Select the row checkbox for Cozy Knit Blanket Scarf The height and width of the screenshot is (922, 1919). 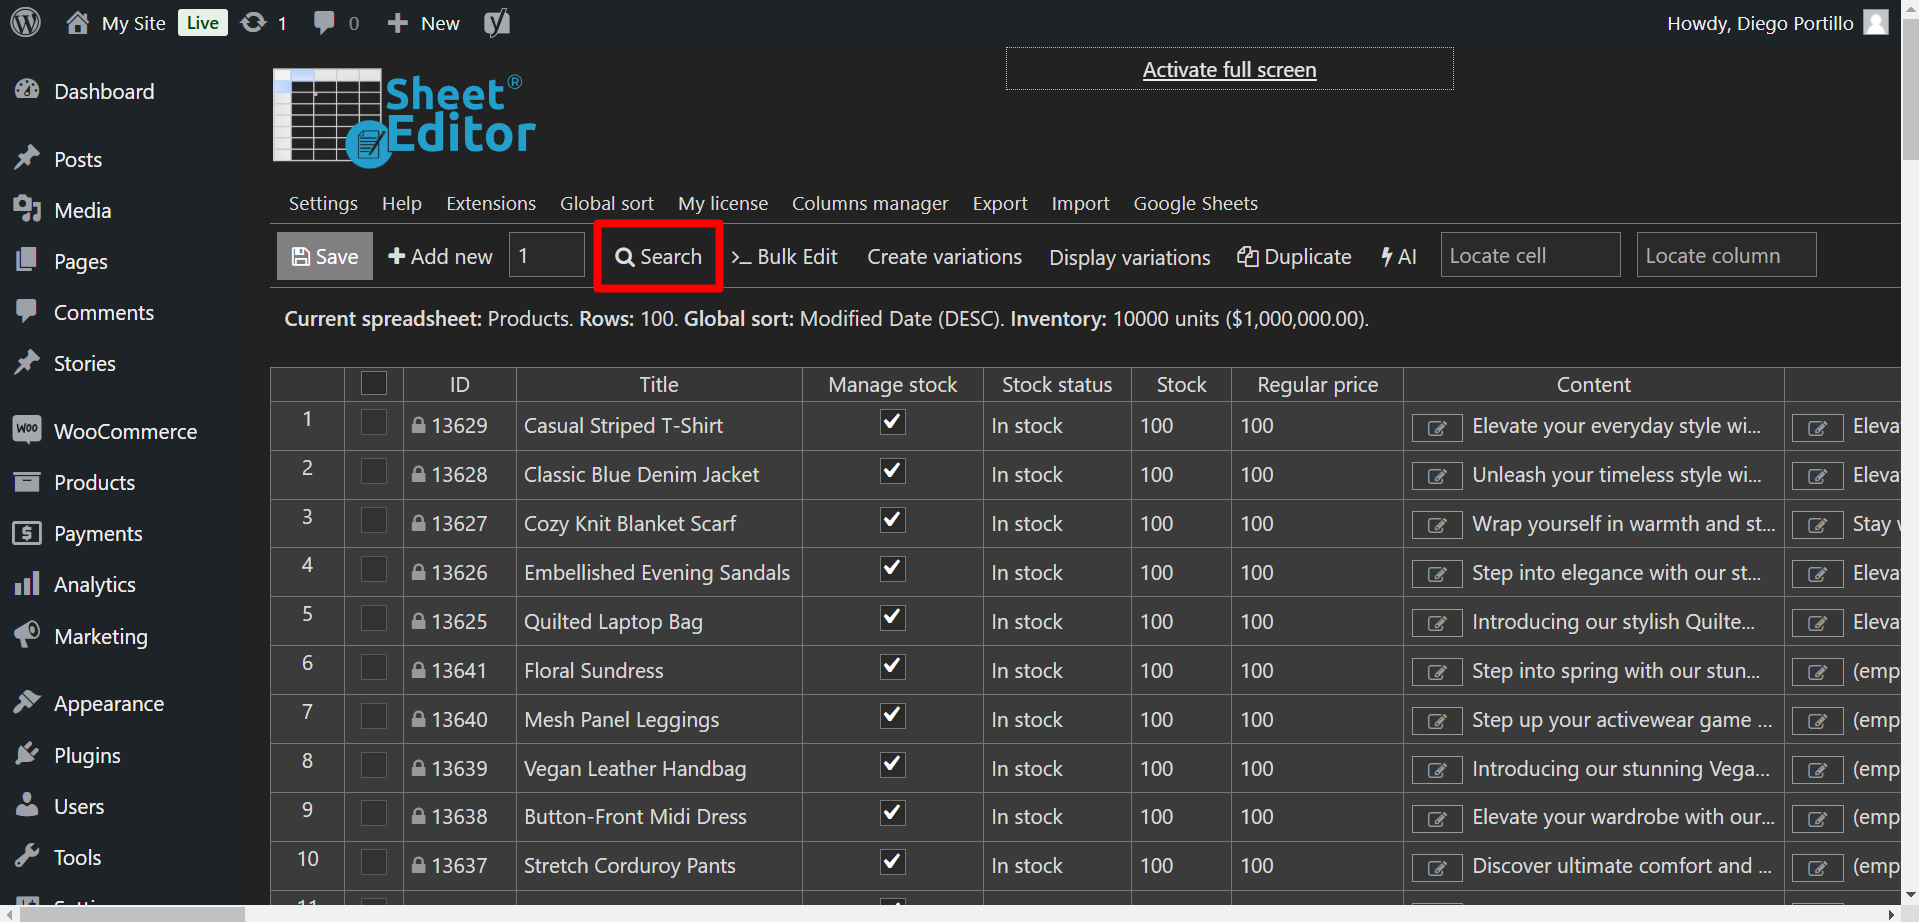pos(374,521)
